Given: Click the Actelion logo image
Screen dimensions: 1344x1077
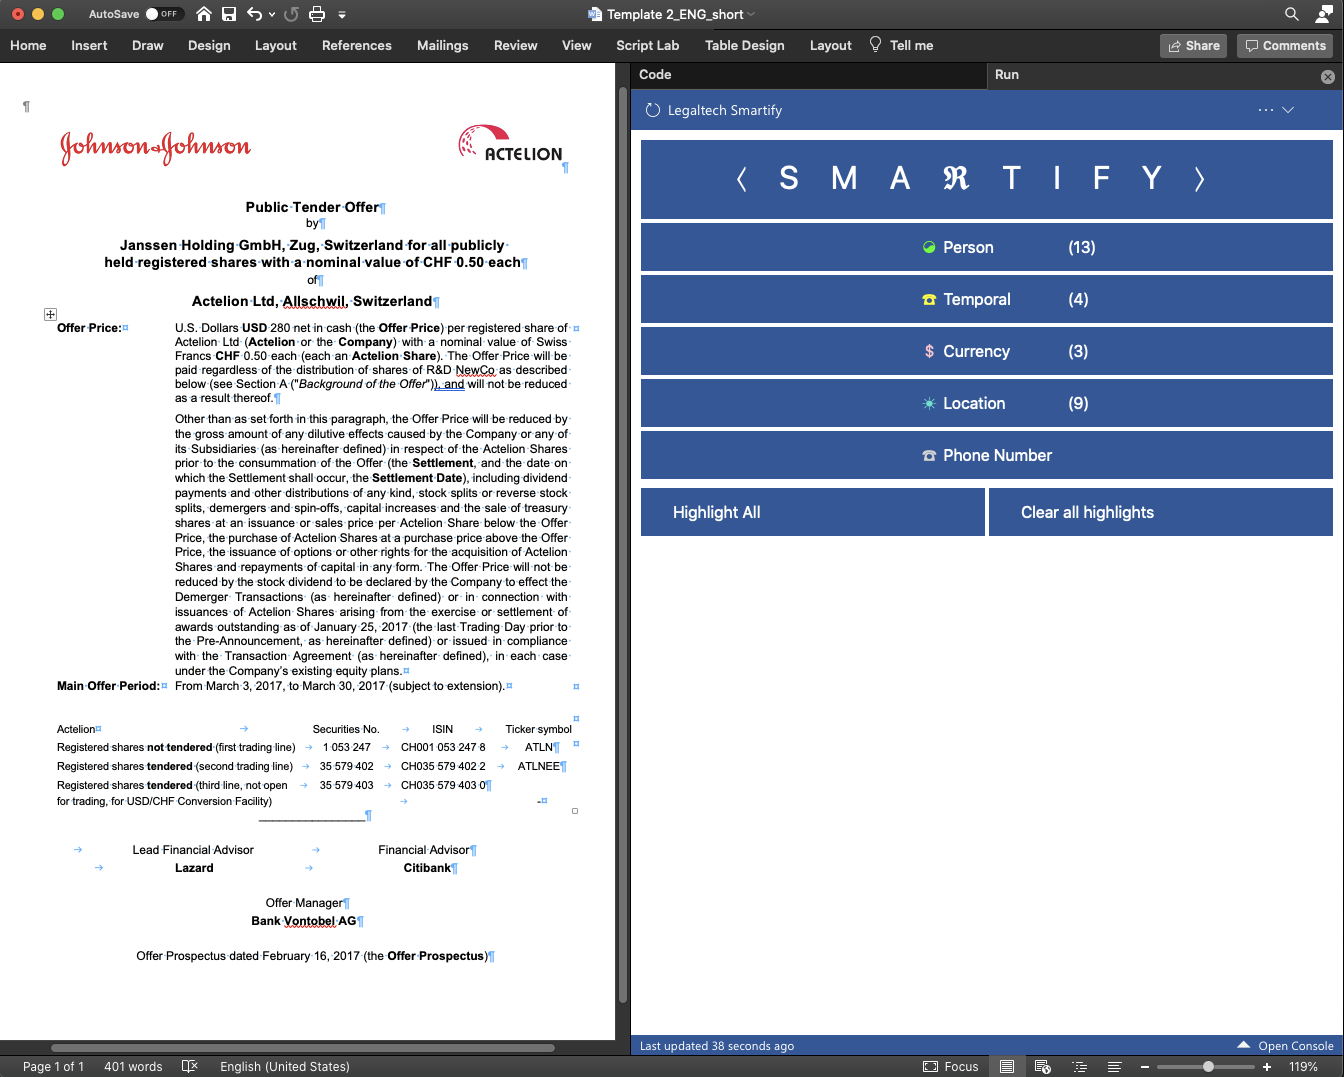Looking at the screenshot, I should coord(510,143).
